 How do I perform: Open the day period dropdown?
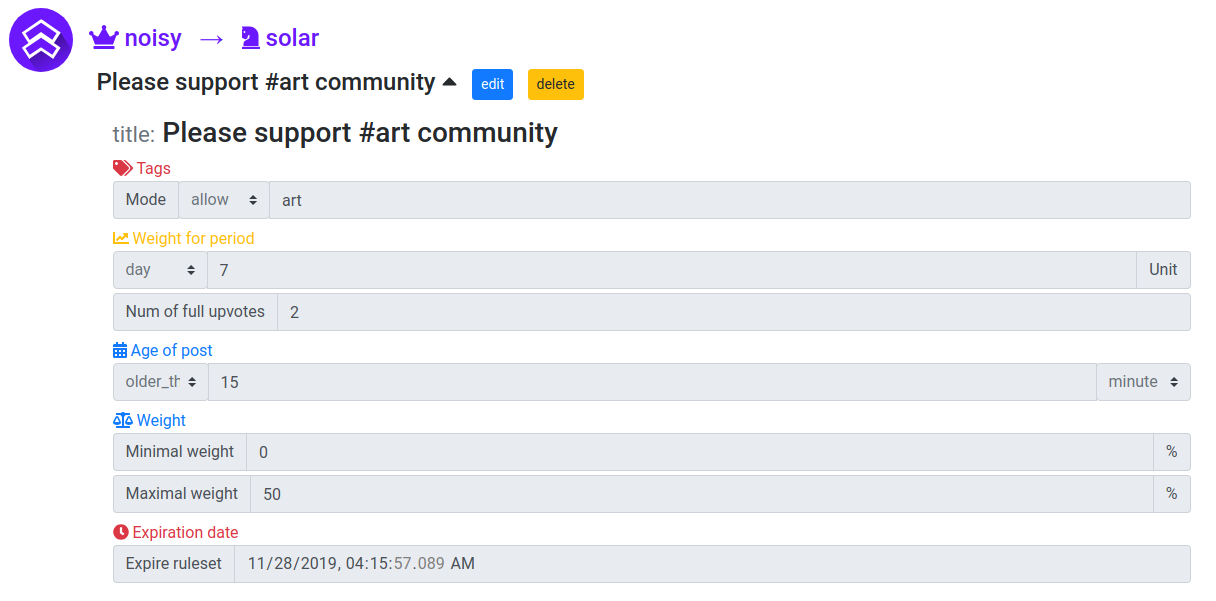(160, 270)
